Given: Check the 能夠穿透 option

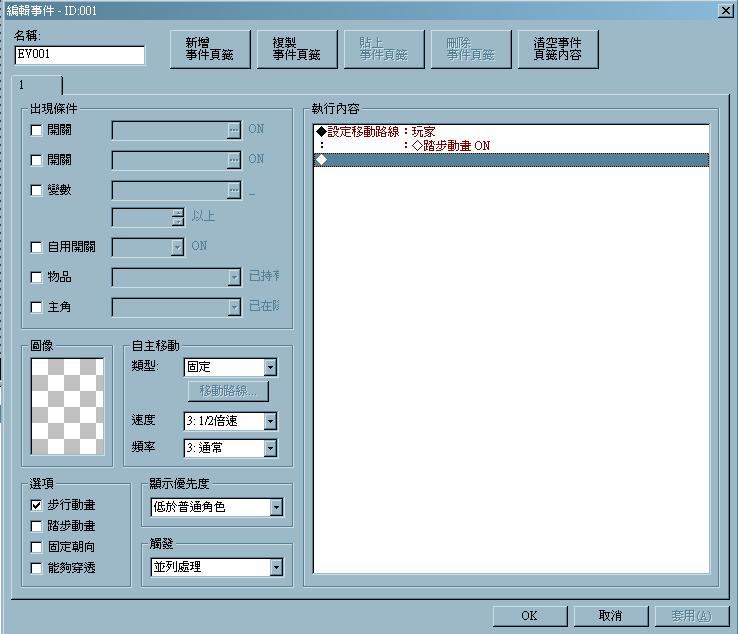Looking at the screenshot, I should coord(36,568).
